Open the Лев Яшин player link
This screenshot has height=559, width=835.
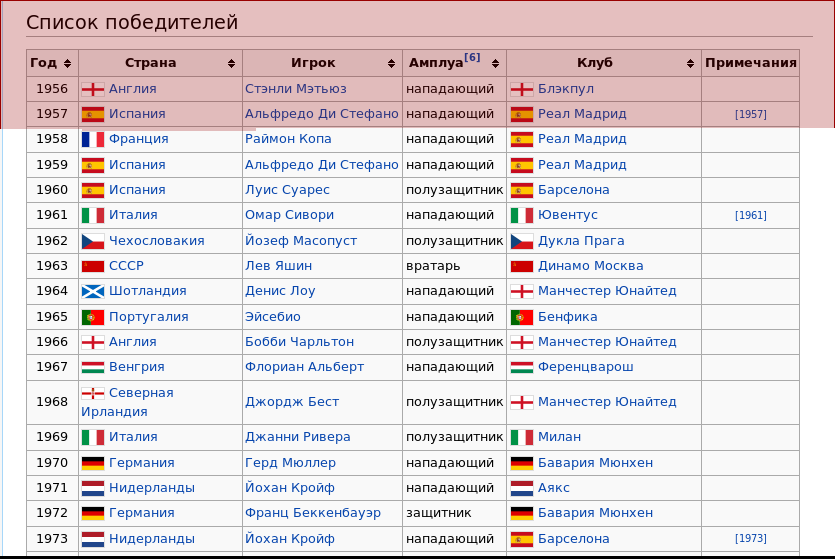pyautogui.click(x=279, y=266)
